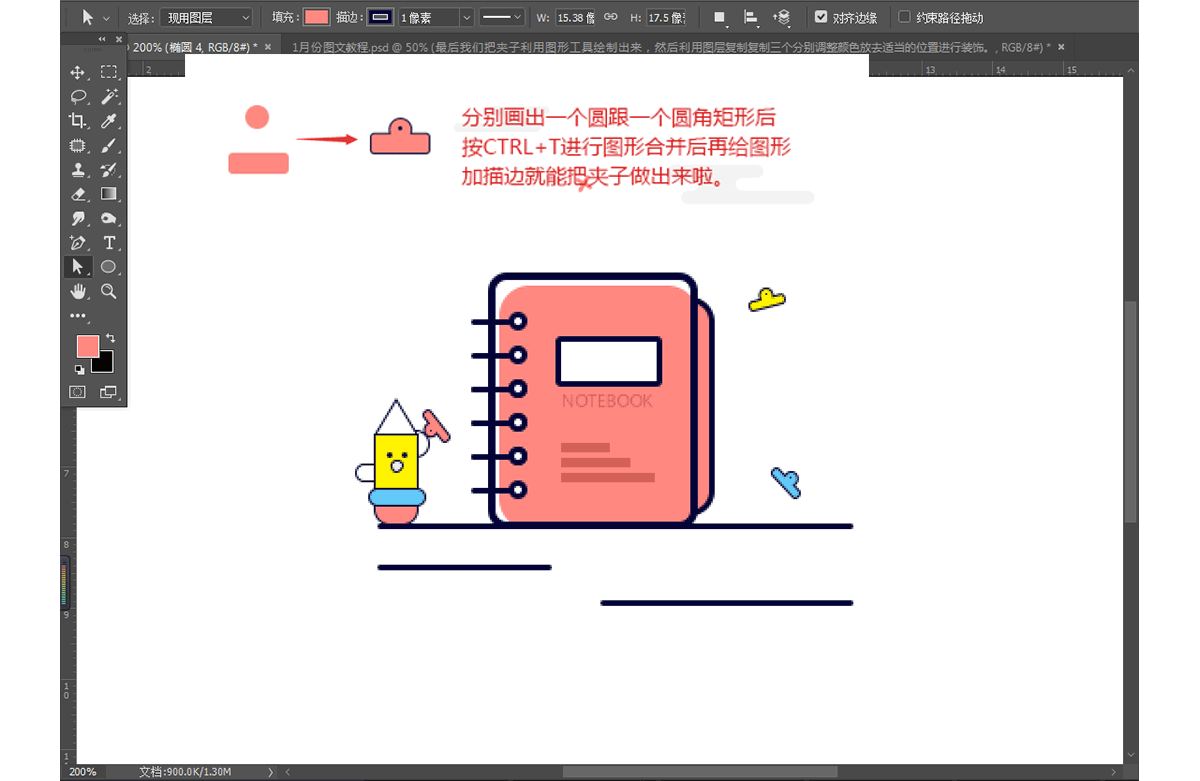Select the Lasso tool
1200x781 pixels.
point(78,98)
